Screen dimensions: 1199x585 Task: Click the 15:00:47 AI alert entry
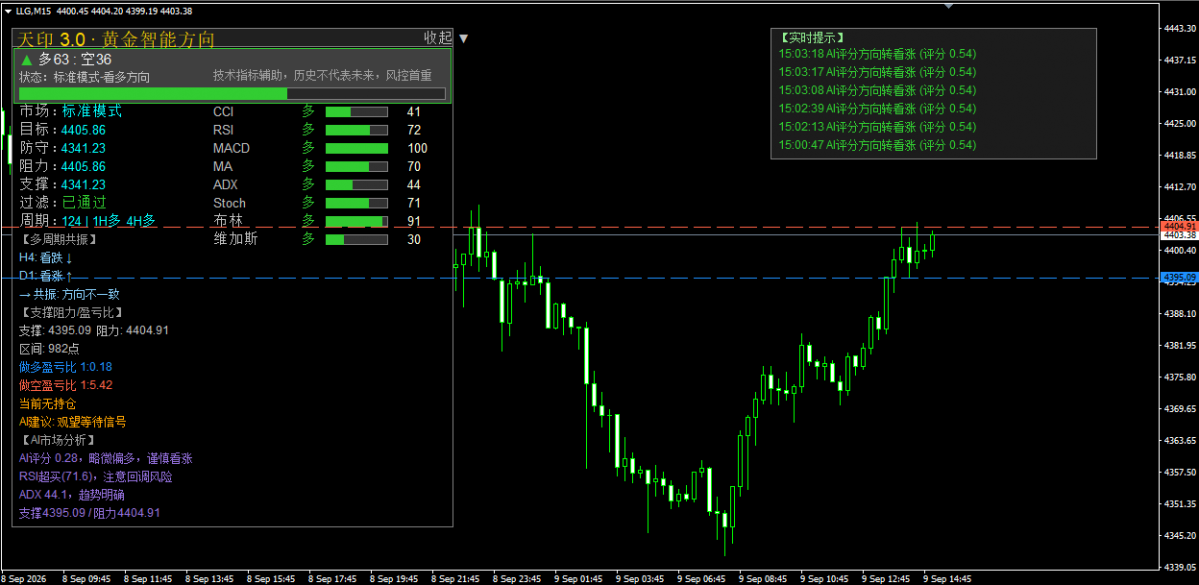click(877, 145)
